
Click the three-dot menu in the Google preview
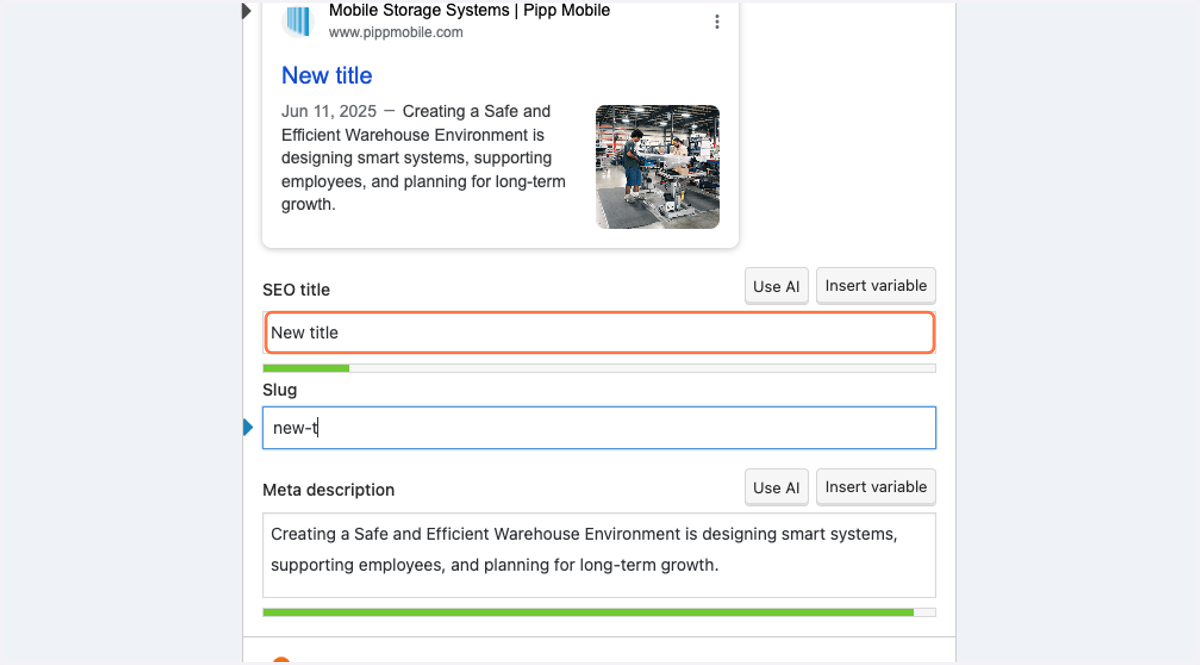coord(717,22)
